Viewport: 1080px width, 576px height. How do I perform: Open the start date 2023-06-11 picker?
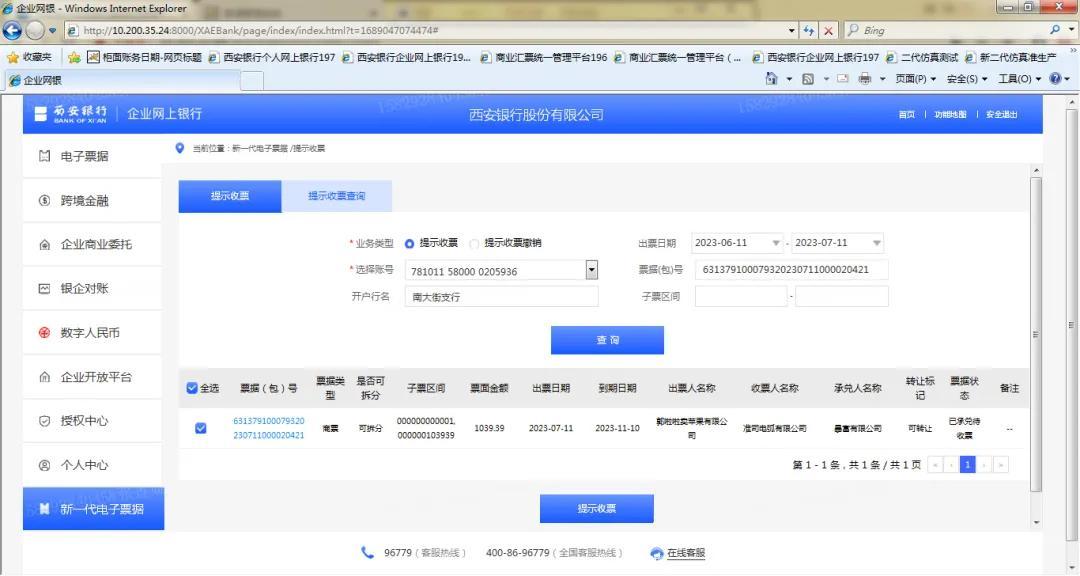[776, 243]
